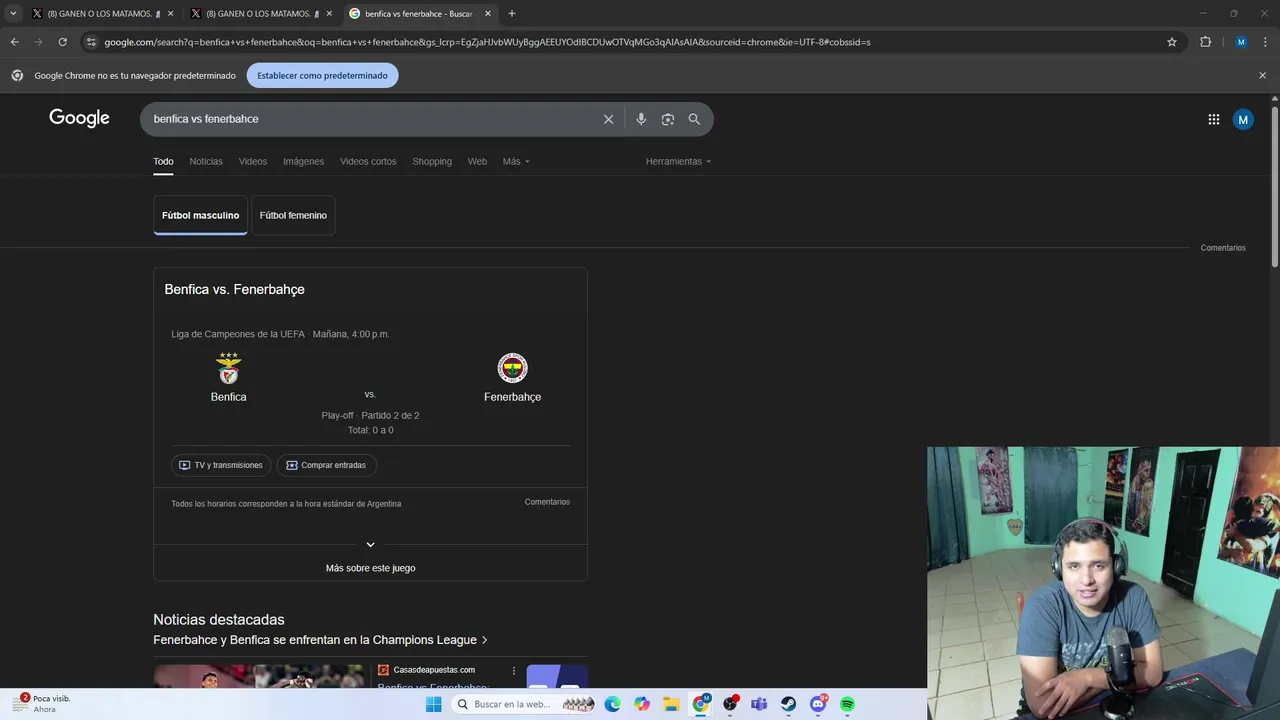1280x720 pixels.
Task: Select the Todo tab
Action: click(x=163, y=161)
